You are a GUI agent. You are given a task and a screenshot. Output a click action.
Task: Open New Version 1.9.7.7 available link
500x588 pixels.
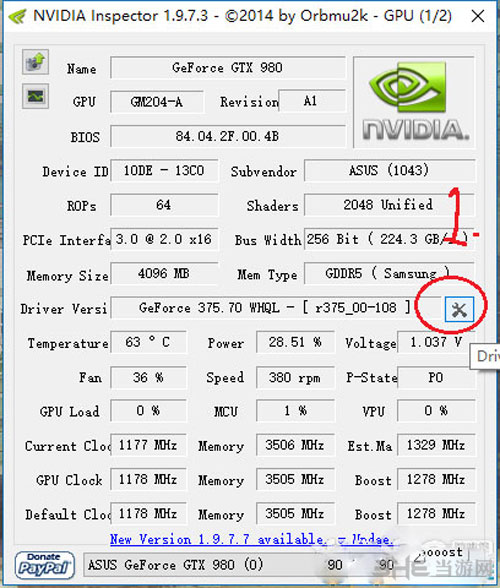[251, 539]
